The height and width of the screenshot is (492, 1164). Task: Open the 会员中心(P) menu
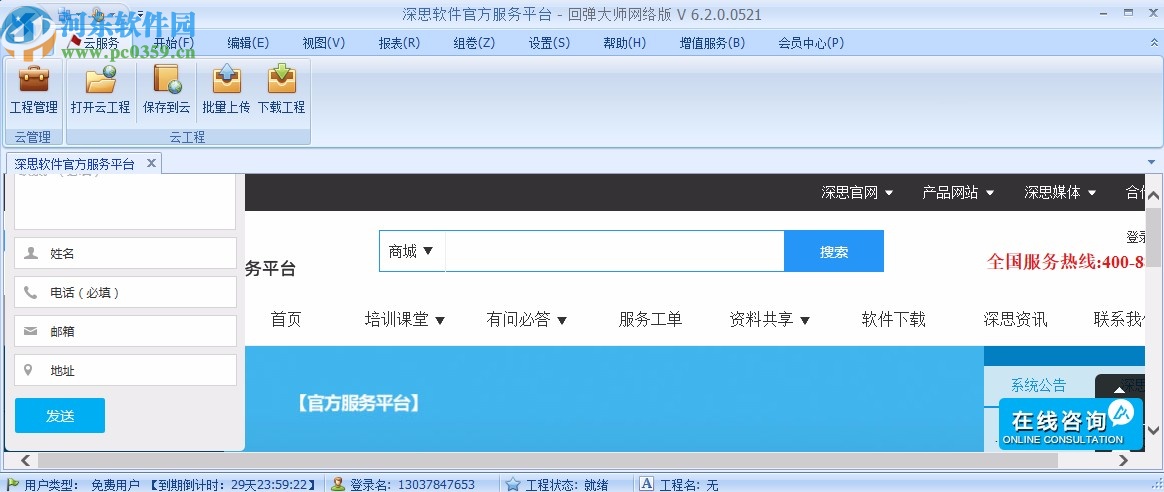point(811,43)
